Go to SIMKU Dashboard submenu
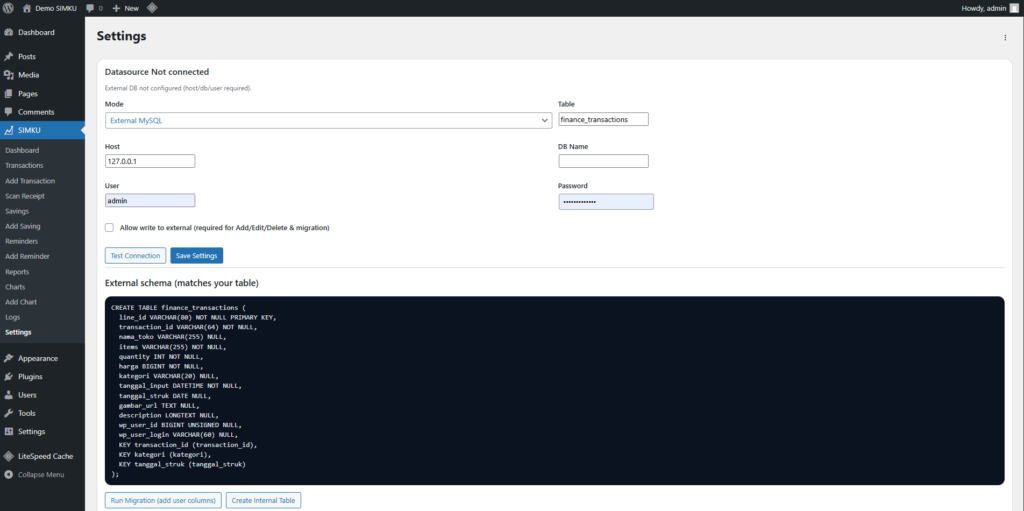 coord(22,150)
